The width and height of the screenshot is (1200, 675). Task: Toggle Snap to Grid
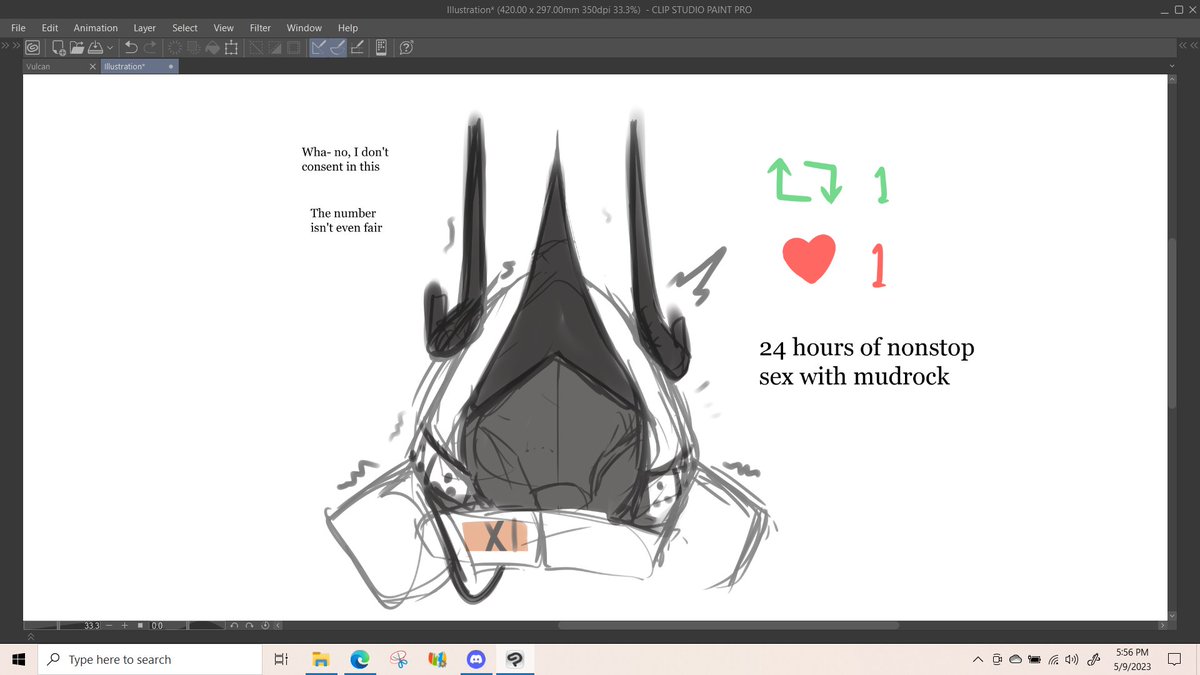[357, 47]
